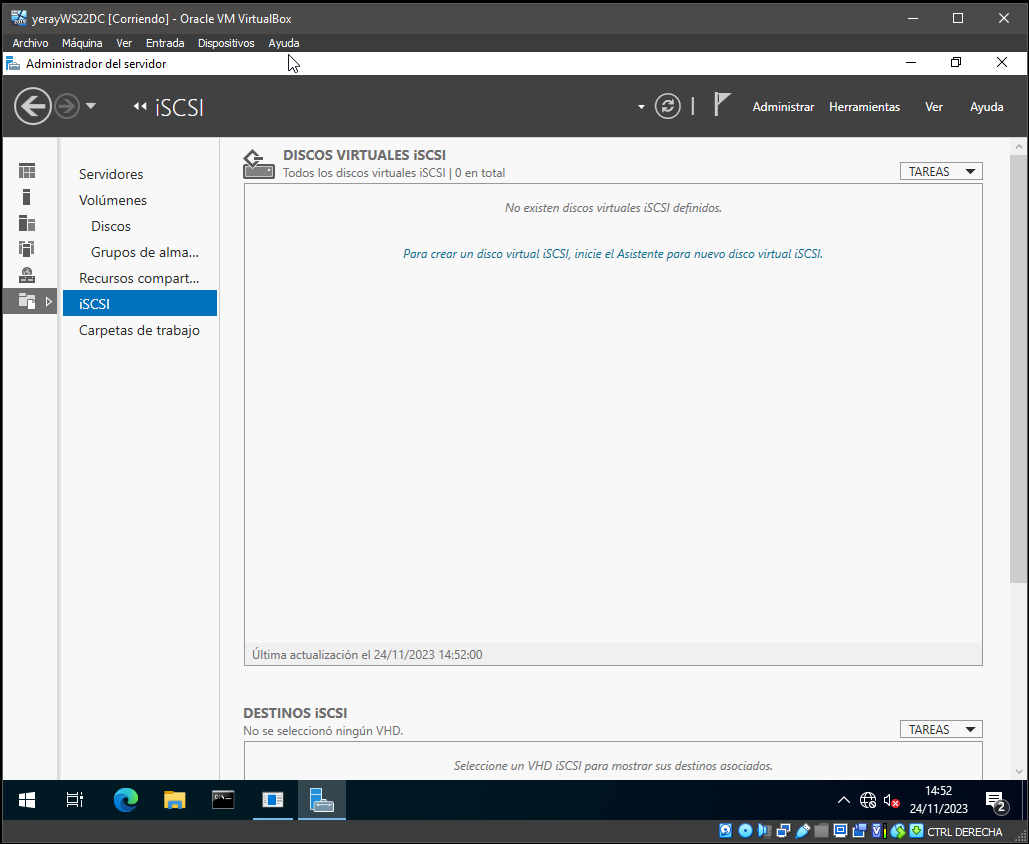Click the breadcrumb double-chevron before iSCSI

tap(139, 106)
